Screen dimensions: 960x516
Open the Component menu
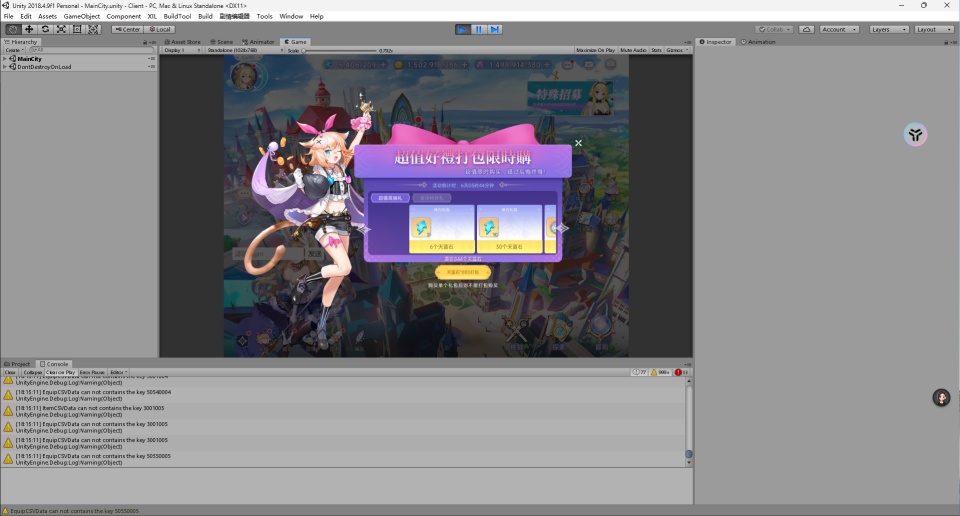pos(124,17)
